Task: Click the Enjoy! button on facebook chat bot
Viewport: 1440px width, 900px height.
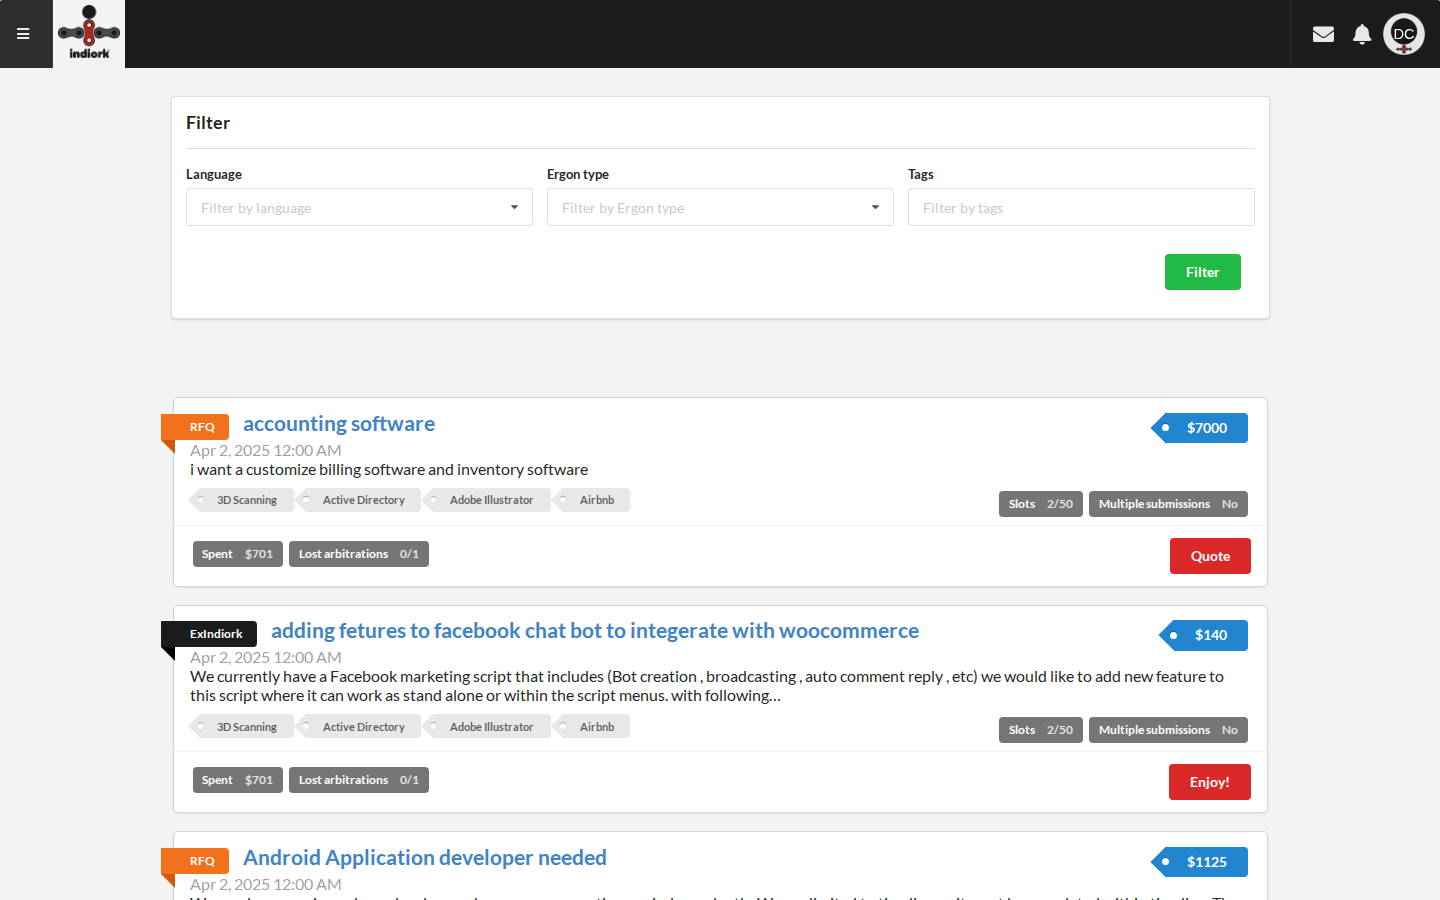Action: (1210, 782)
